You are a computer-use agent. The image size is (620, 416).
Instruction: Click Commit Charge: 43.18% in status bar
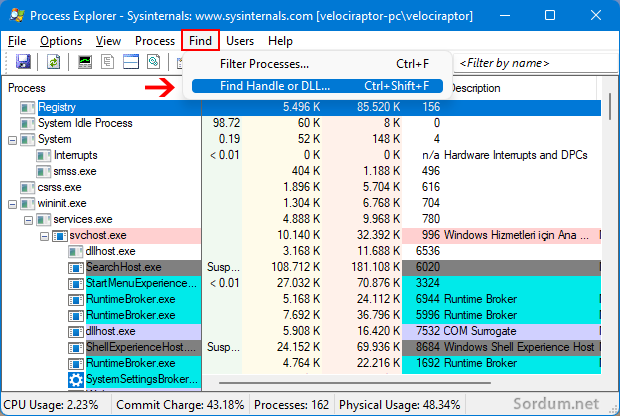(x=180, y=405)
